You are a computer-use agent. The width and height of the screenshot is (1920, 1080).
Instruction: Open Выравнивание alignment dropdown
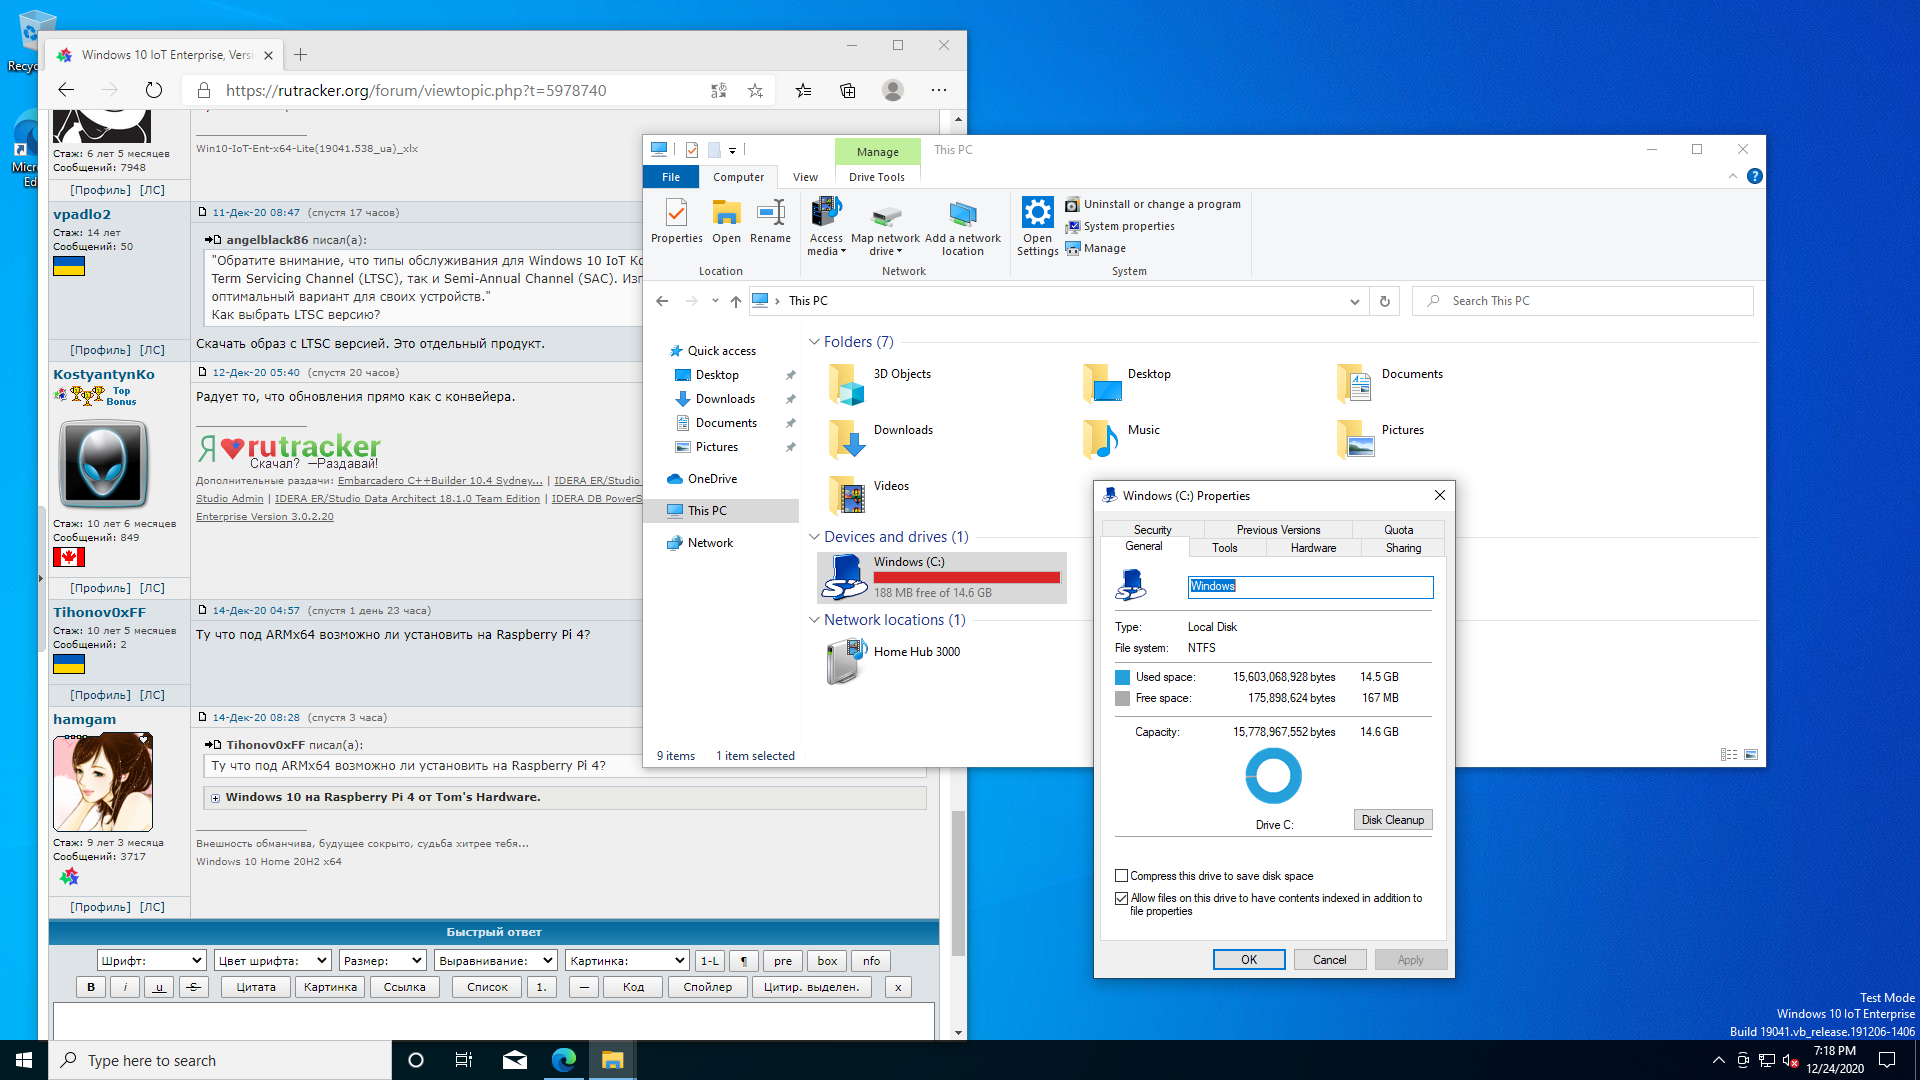coord(496,961)
